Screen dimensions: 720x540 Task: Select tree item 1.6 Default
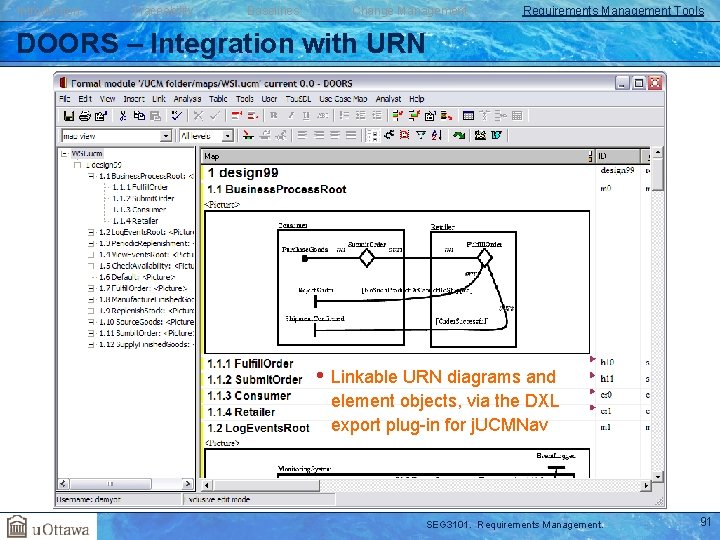[x=137, y=277]
